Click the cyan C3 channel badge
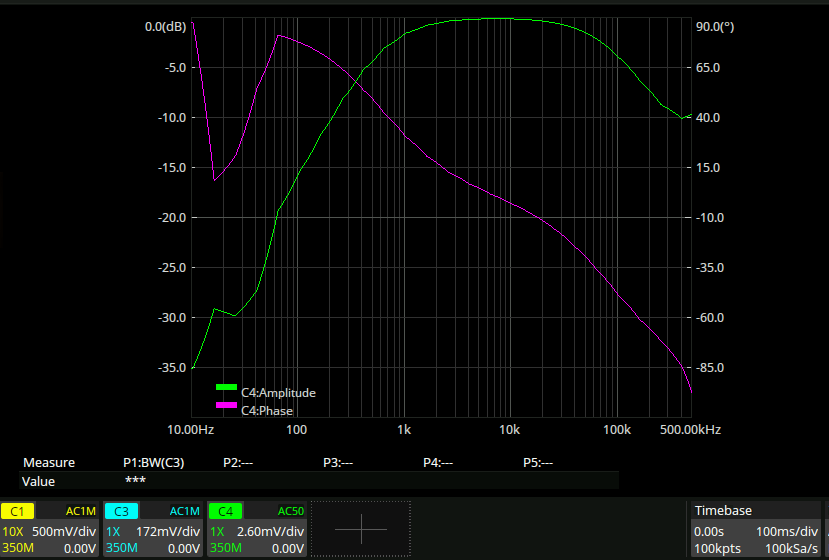Screen dimensions: 829x560 (122, 511)
